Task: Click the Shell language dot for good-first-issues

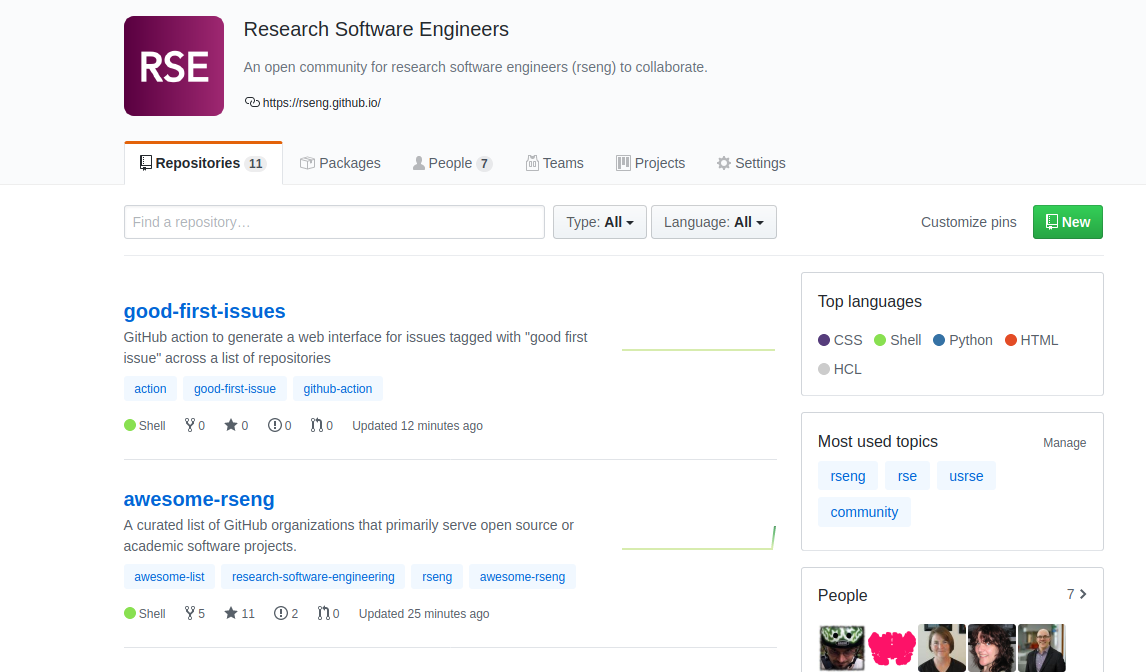Action: tap(130, 426)
